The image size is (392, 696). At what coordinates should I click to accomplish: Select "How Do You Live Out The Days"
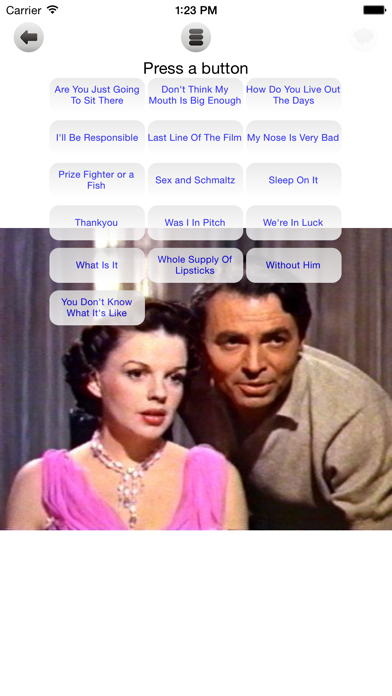[x=293, y=95]
